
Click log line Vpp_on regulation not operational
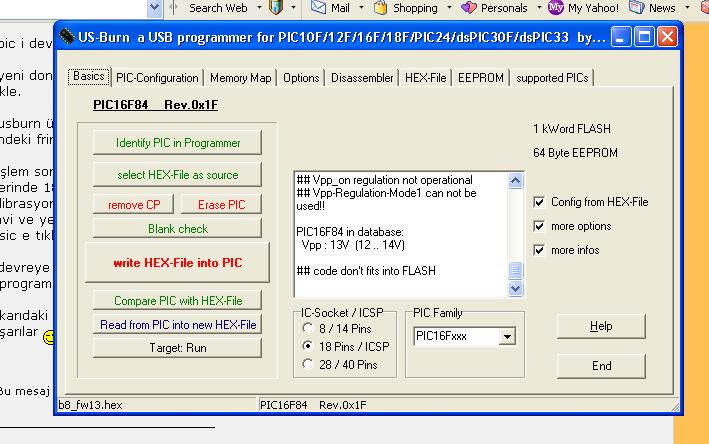384,180
